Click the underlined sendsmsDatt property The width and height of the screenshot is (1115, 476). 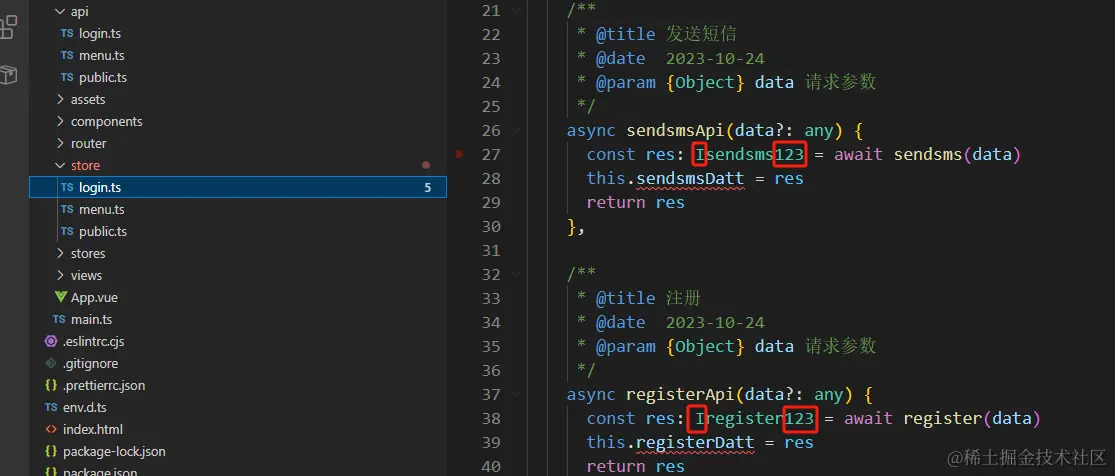click(690, 179)
